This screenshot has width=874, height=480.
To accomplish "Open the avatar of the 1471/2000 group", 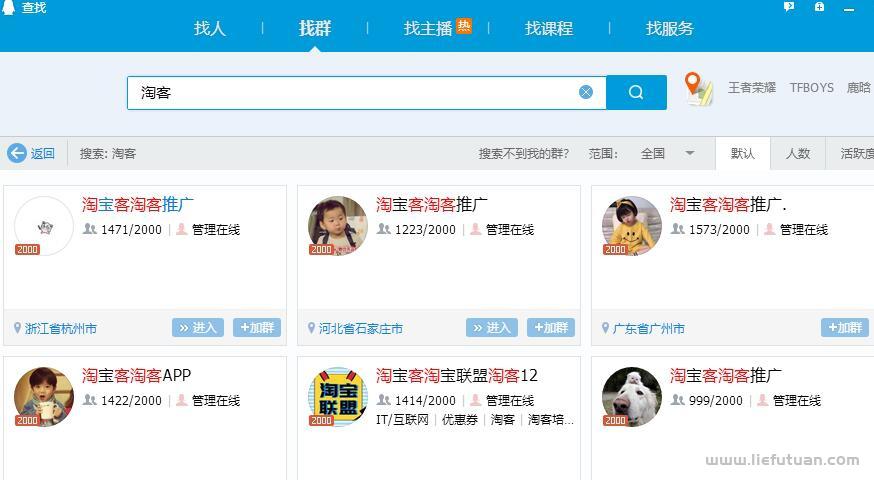I will click(44, 226).
